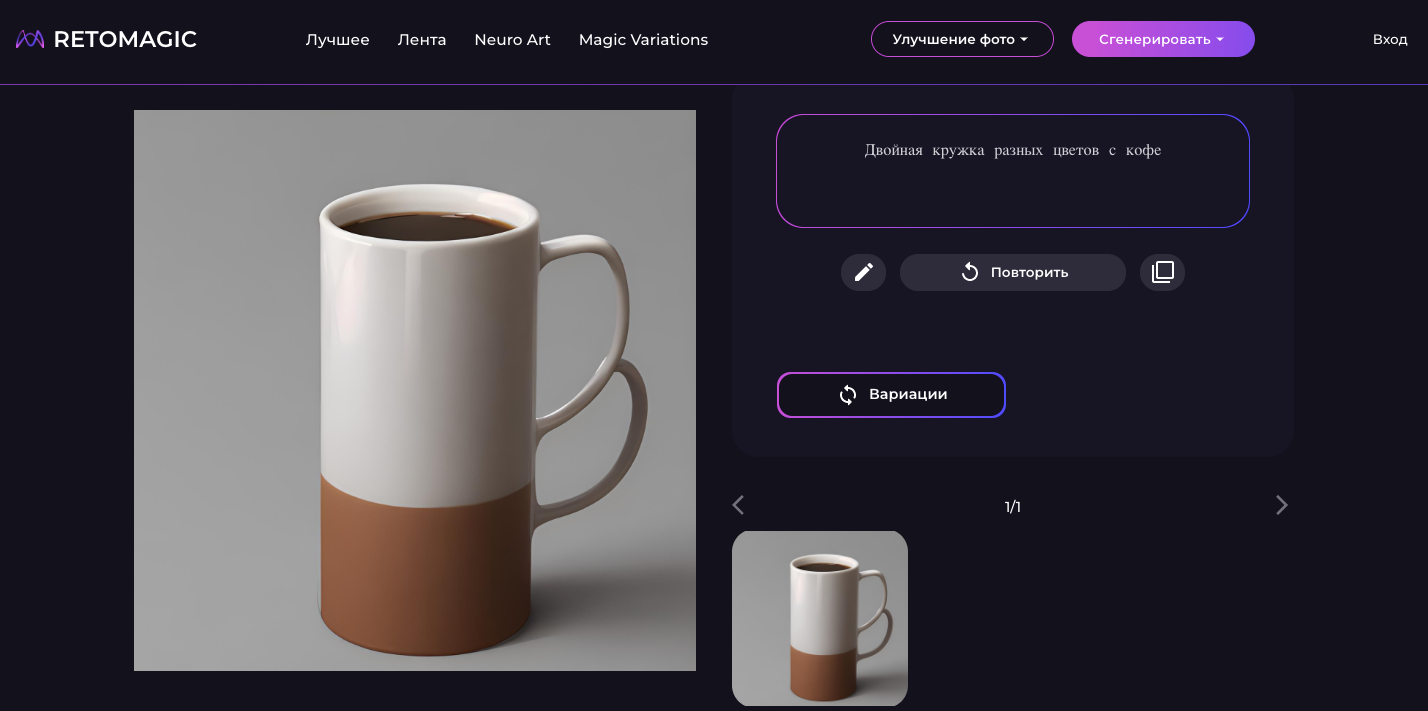1428x711 pixels.
Task: Go to the next result with right arrow
Action: pos(1282,505)
